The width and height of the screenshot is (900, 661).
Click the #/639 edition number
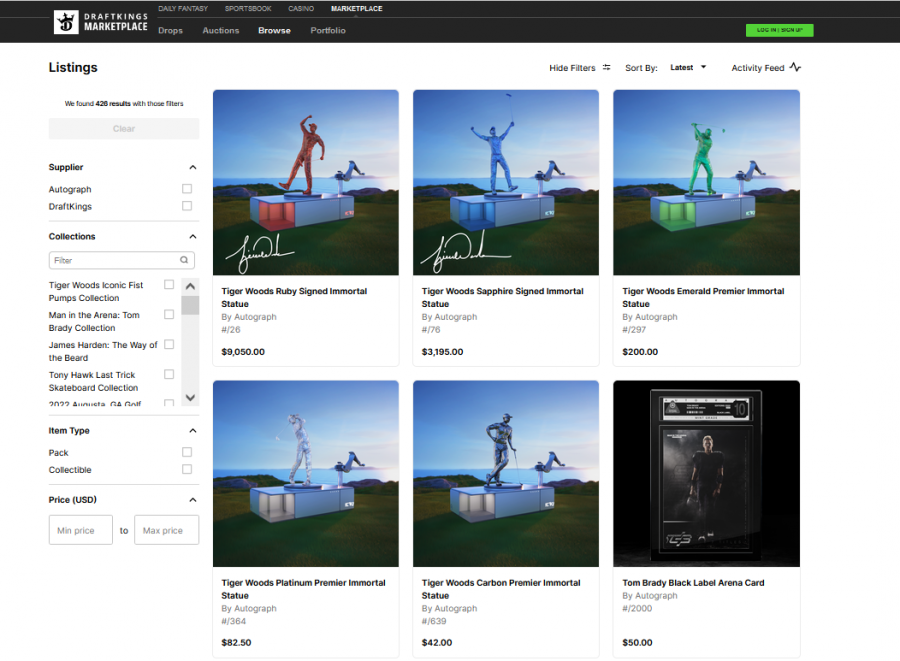click(434, 621)
